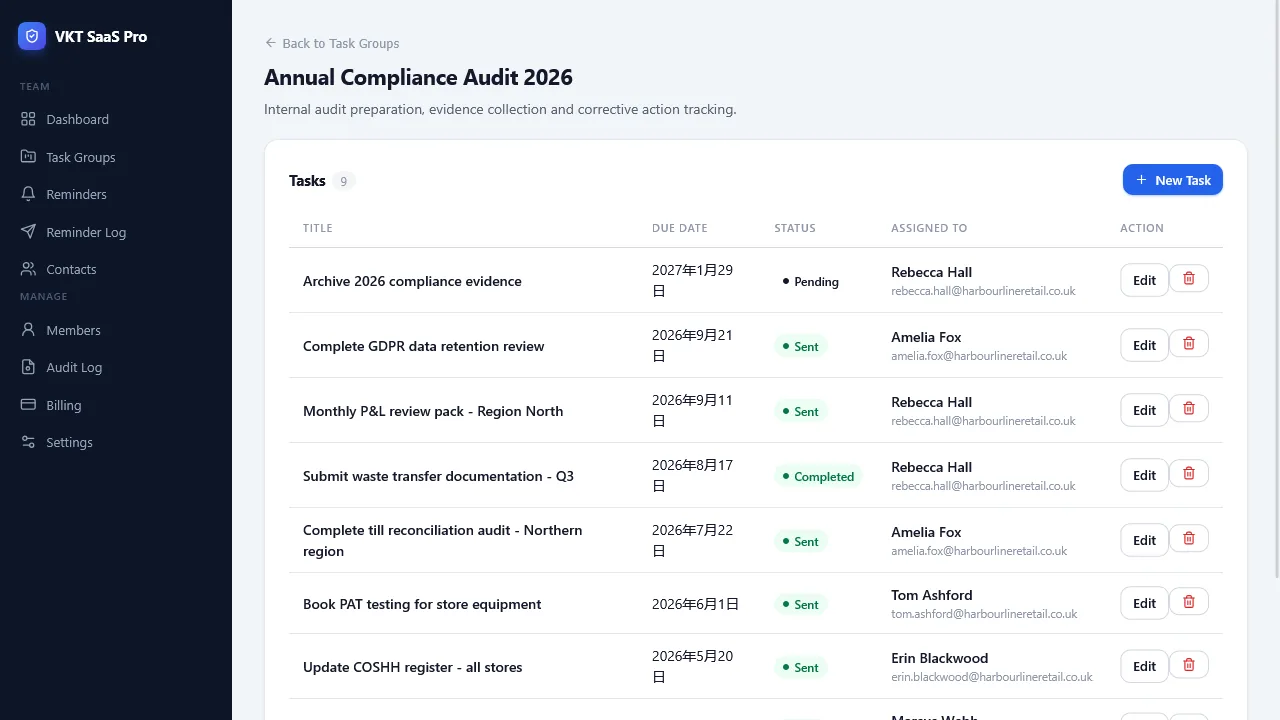
Task: Edit the till reconciliation audit task
Action: (x=1144, y=540)
